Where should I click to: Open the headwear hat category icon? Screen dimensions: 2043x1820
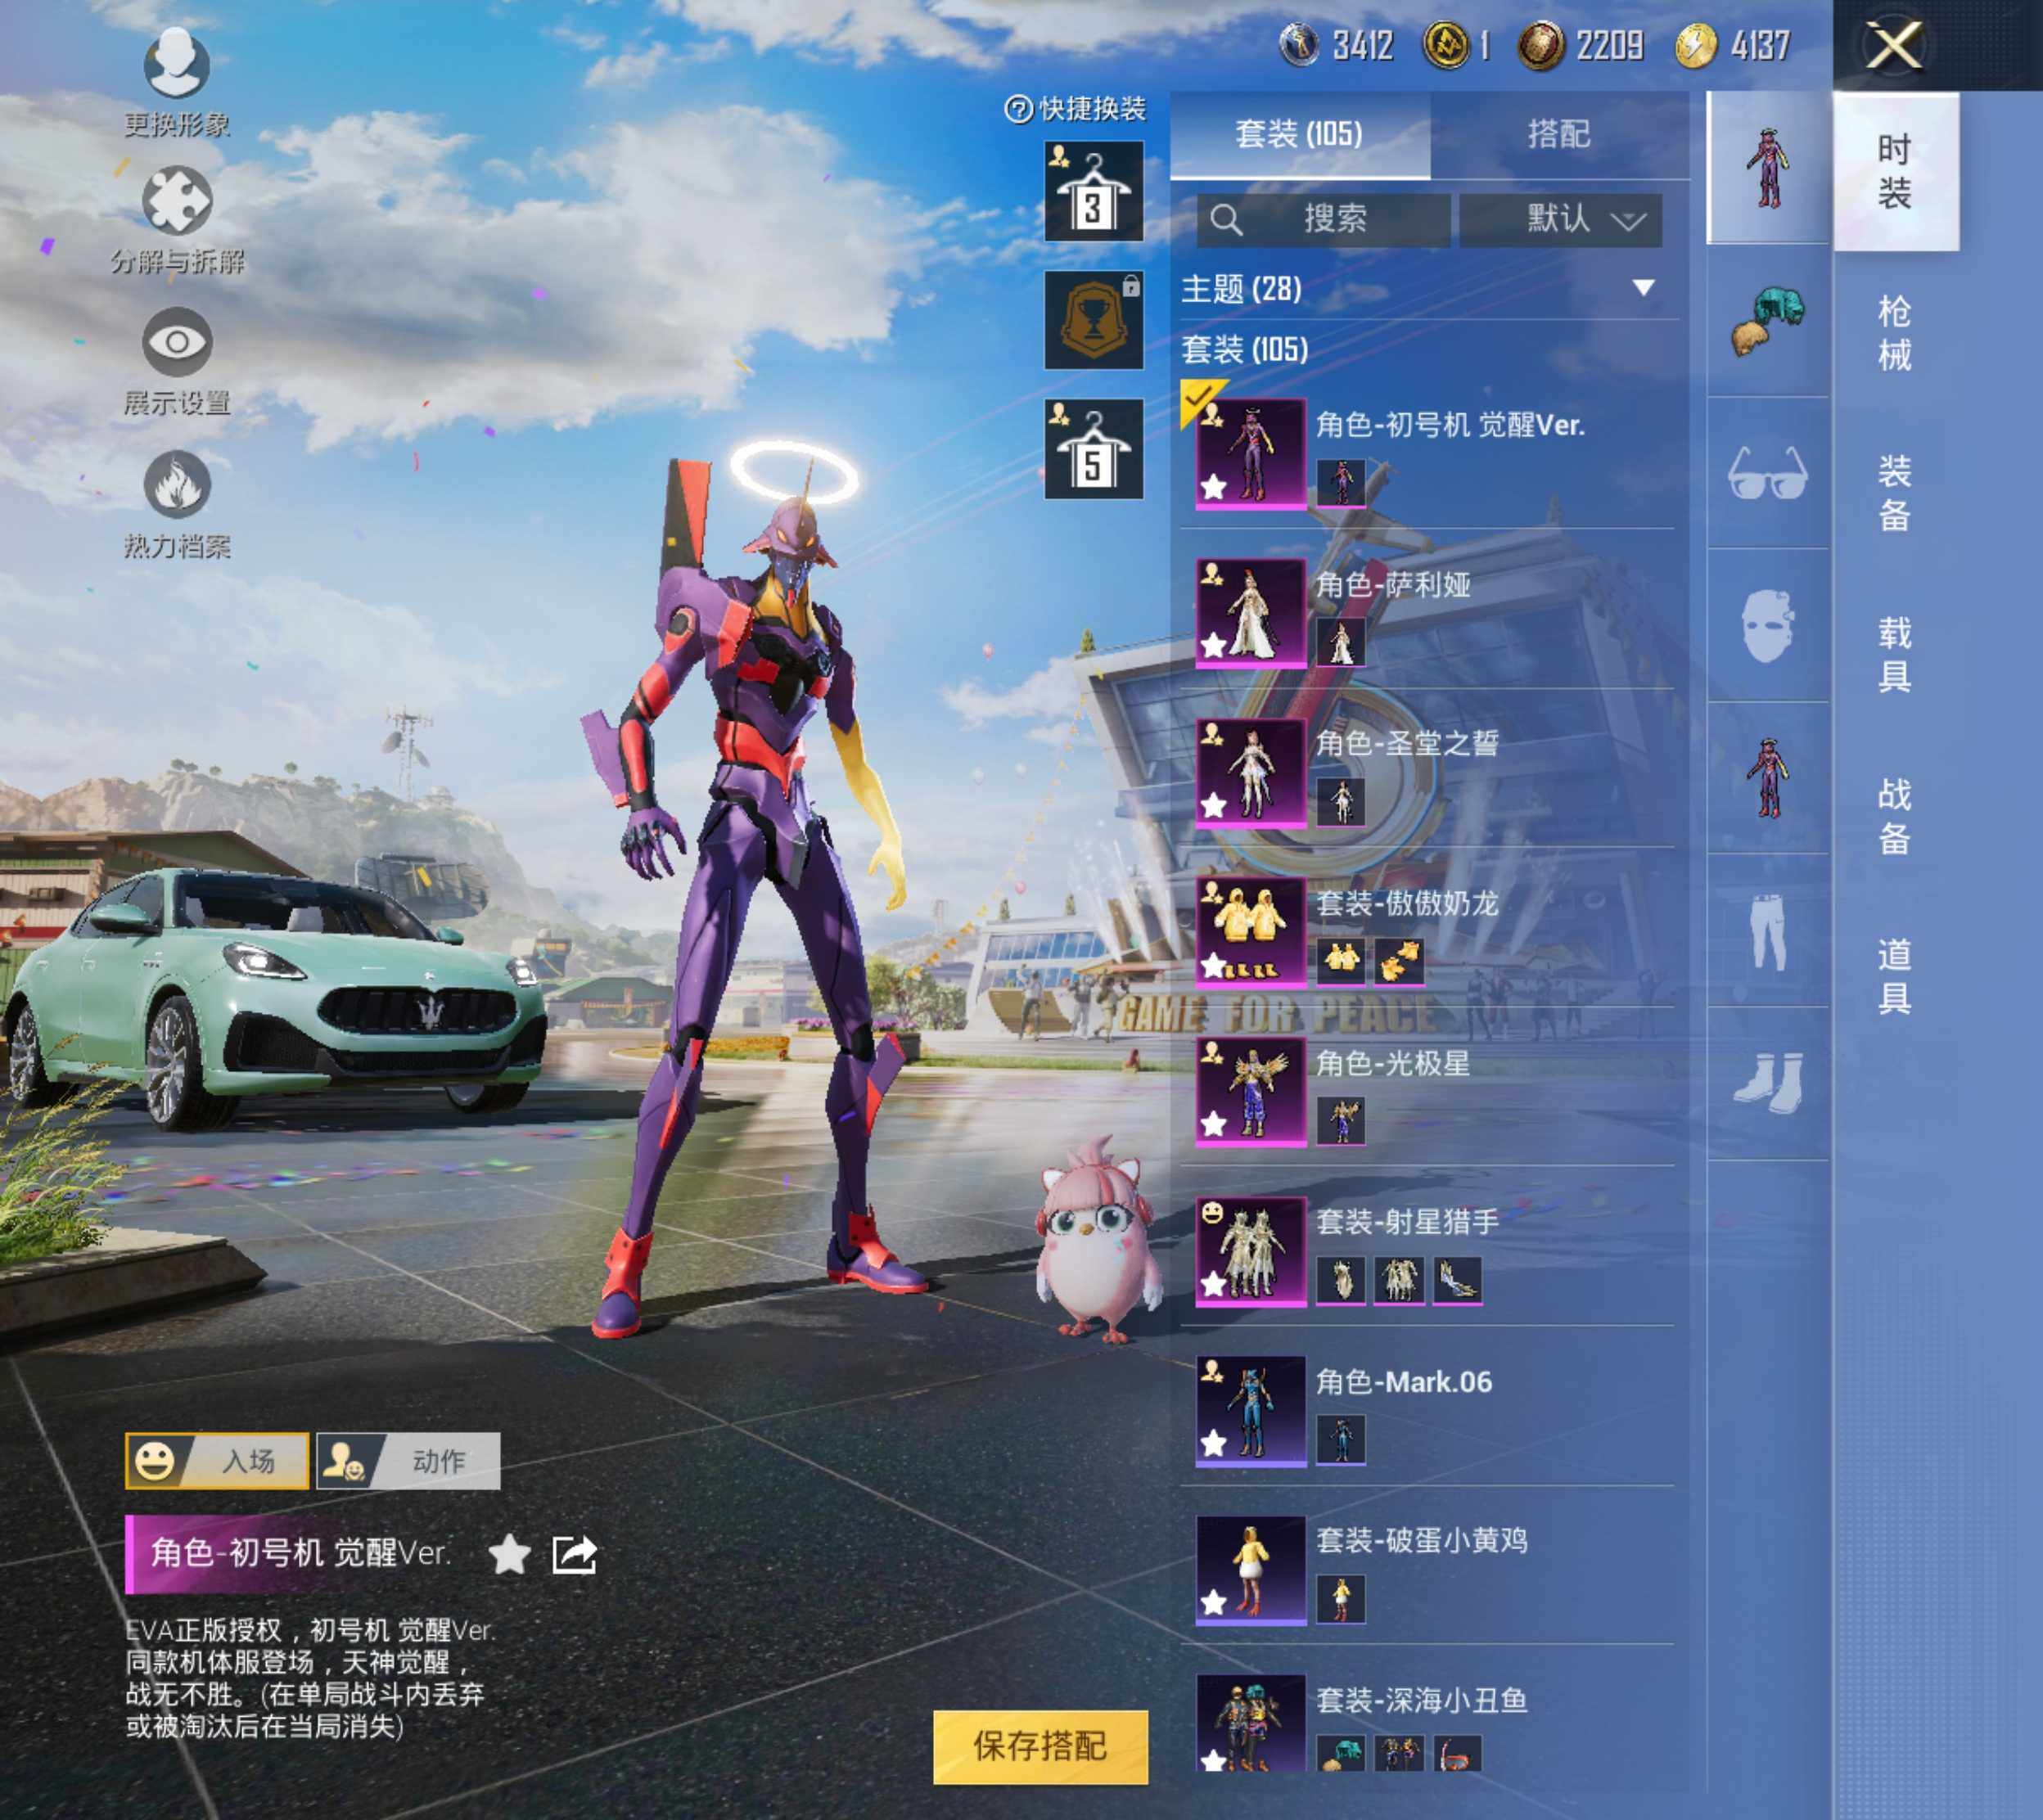click(x=1768, y=320)
